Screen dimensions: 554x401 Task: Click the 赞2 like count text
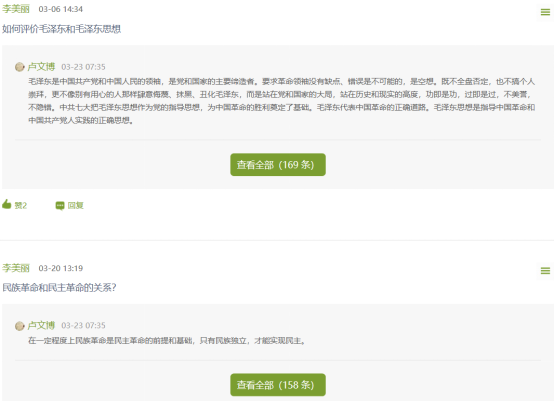point(20,205)
